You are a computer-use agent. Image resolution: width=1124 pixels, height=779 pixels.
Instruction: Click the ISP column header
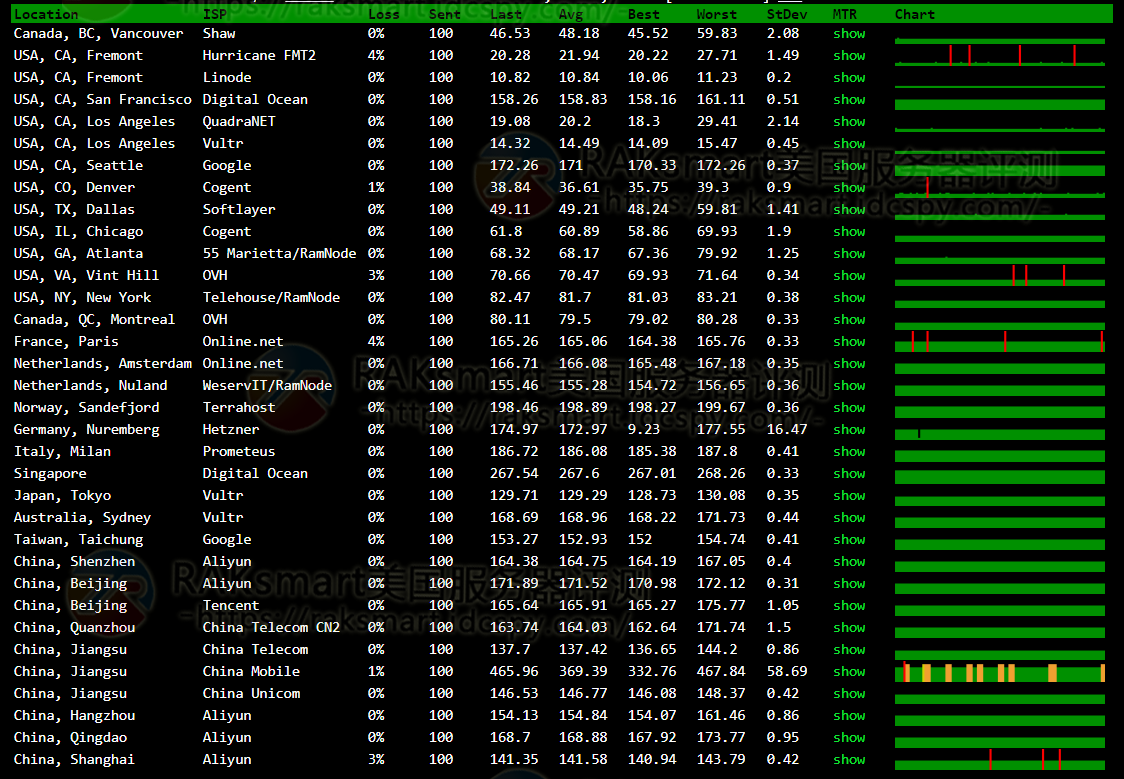[x=214, y=14]
